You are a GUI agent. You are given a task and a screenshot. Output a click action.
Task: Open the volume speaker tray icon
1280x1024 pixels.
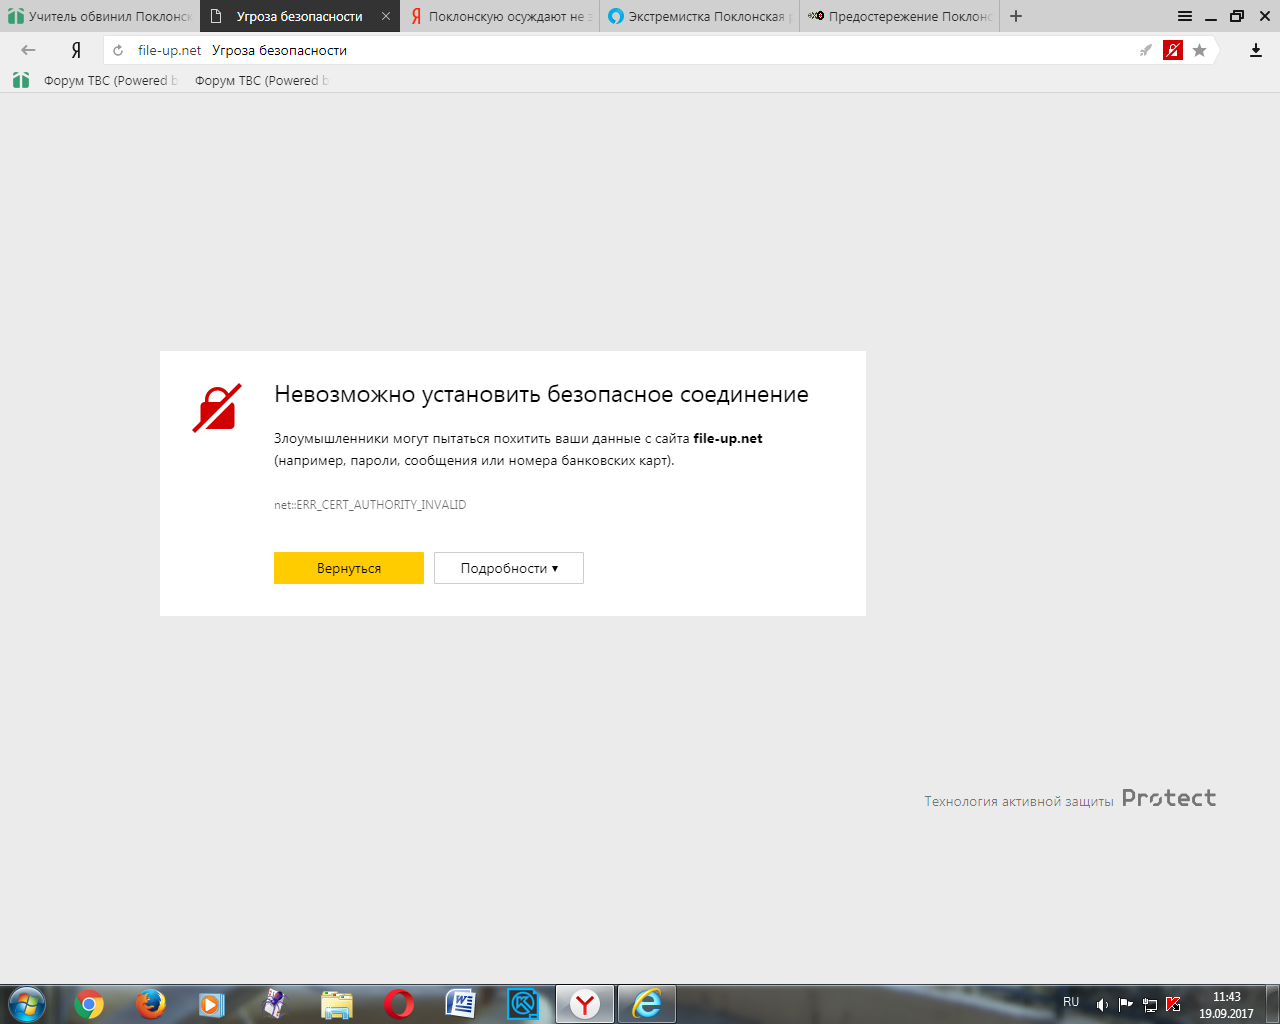coord(1102,1004)
